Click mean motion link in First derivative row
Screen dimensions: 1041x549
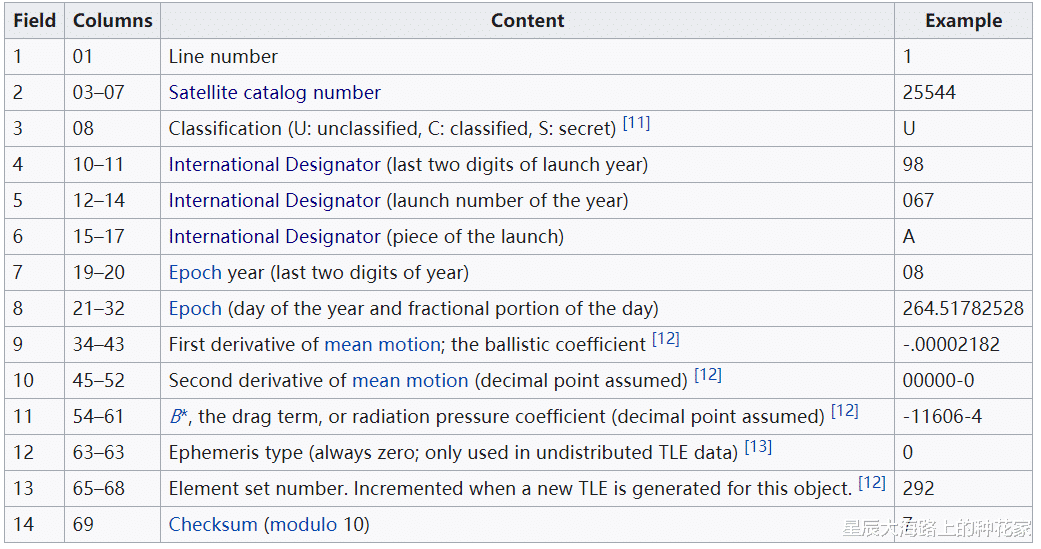382,345
